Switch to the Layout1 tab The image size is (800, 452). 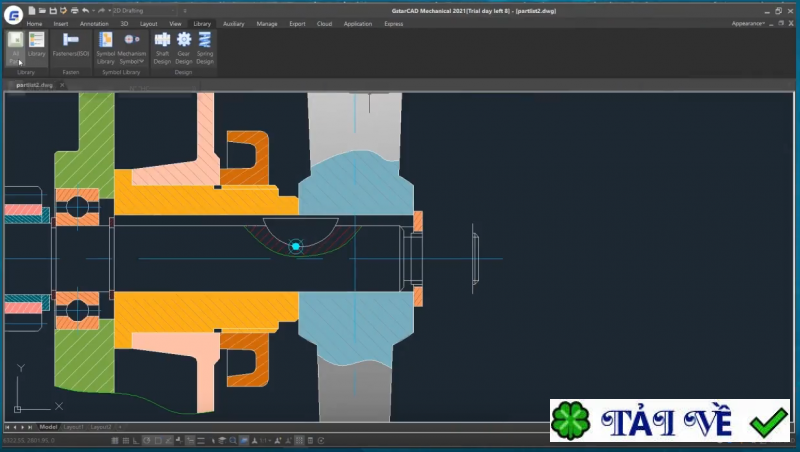75,427
